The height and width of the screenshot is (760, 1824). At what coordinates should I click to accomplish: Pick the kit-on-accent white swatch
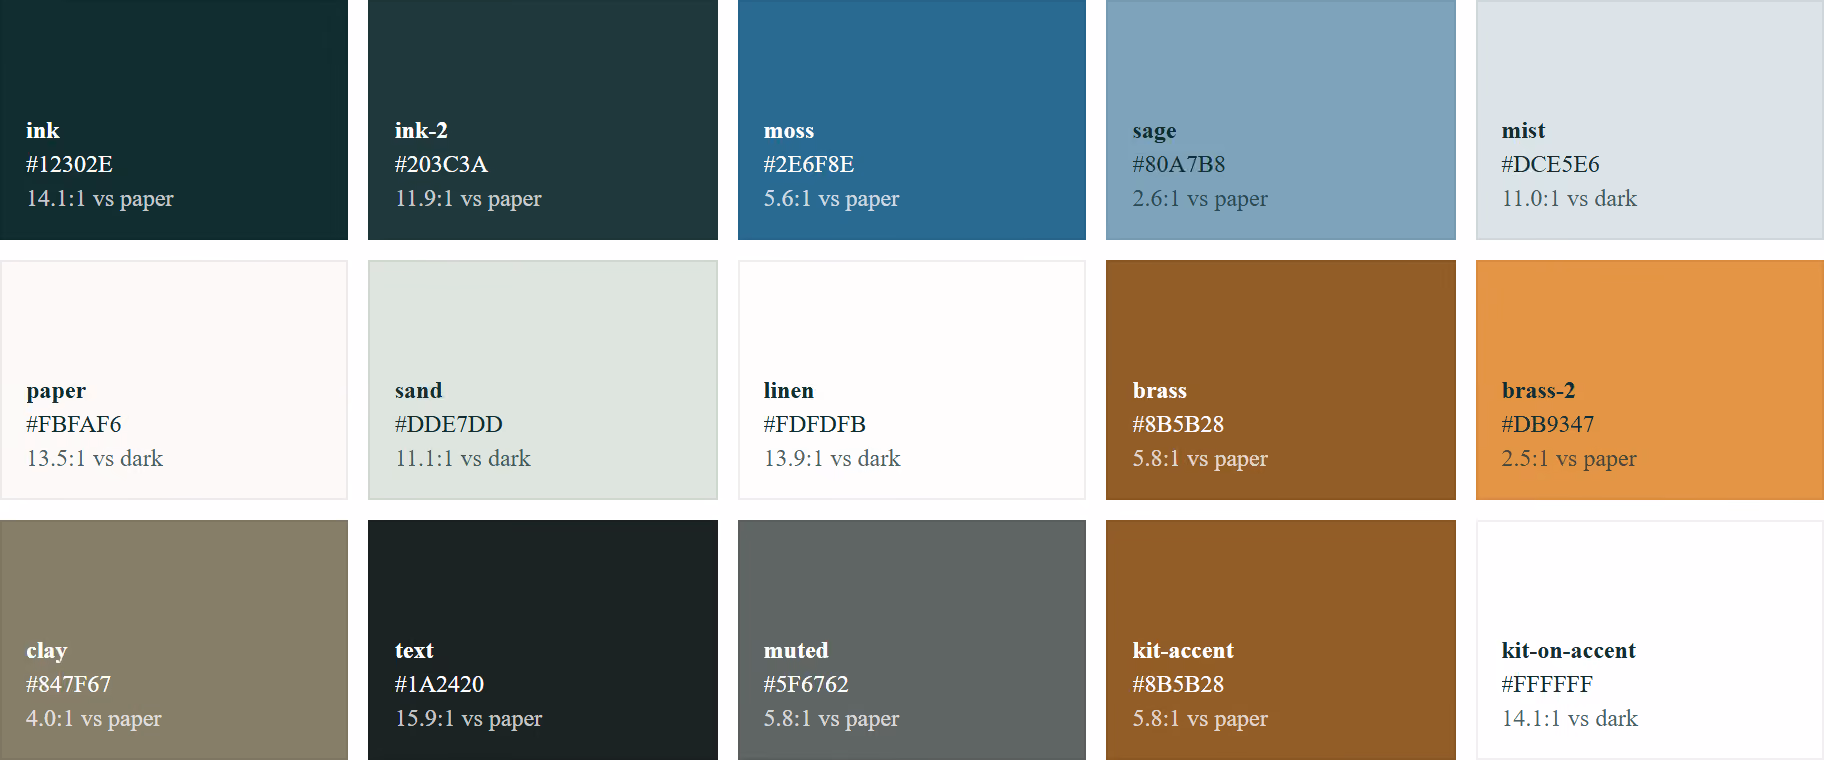pyautogui.click(x=1650, y=640)
